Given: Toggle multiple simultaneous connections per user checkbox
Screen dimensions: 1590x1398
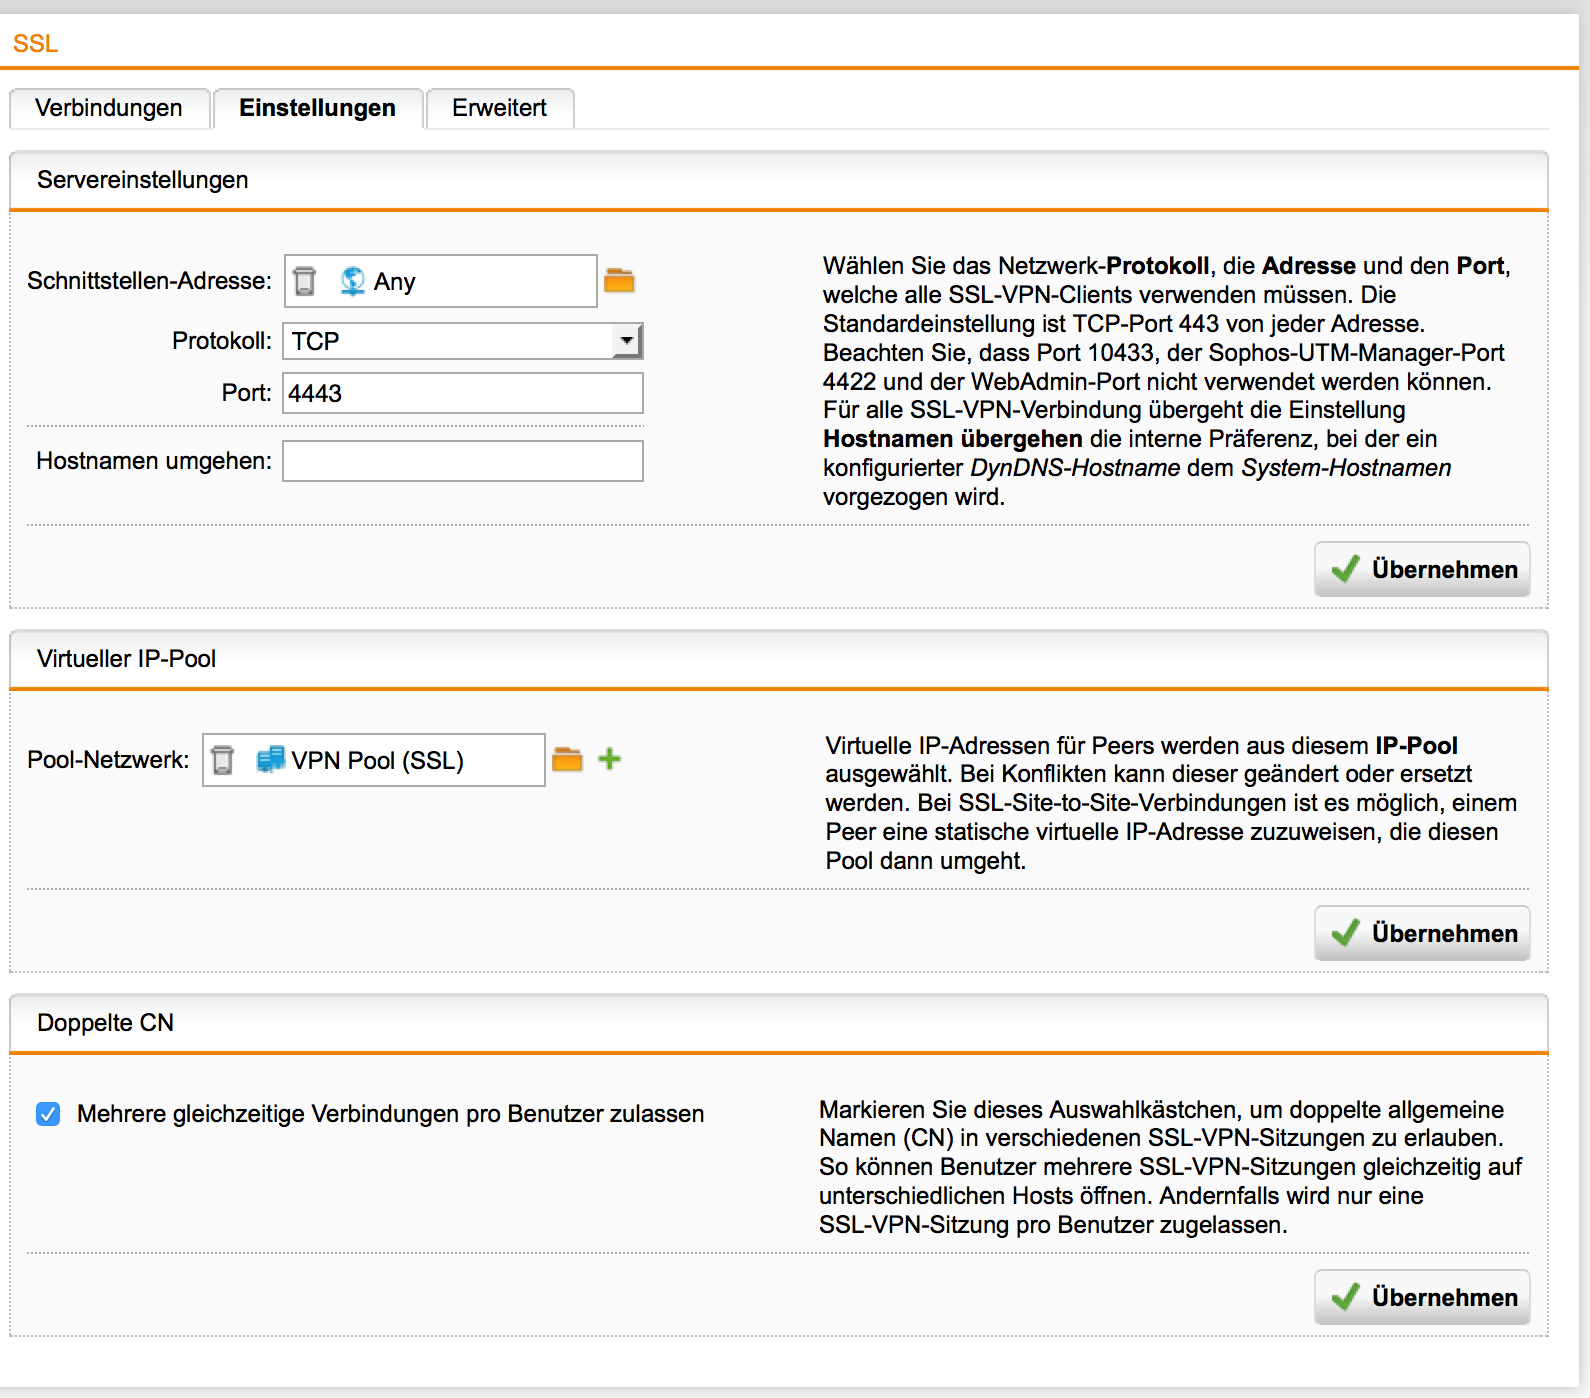Looking at the screenshot, I should pyautogui.click(x=48, y=1114).
